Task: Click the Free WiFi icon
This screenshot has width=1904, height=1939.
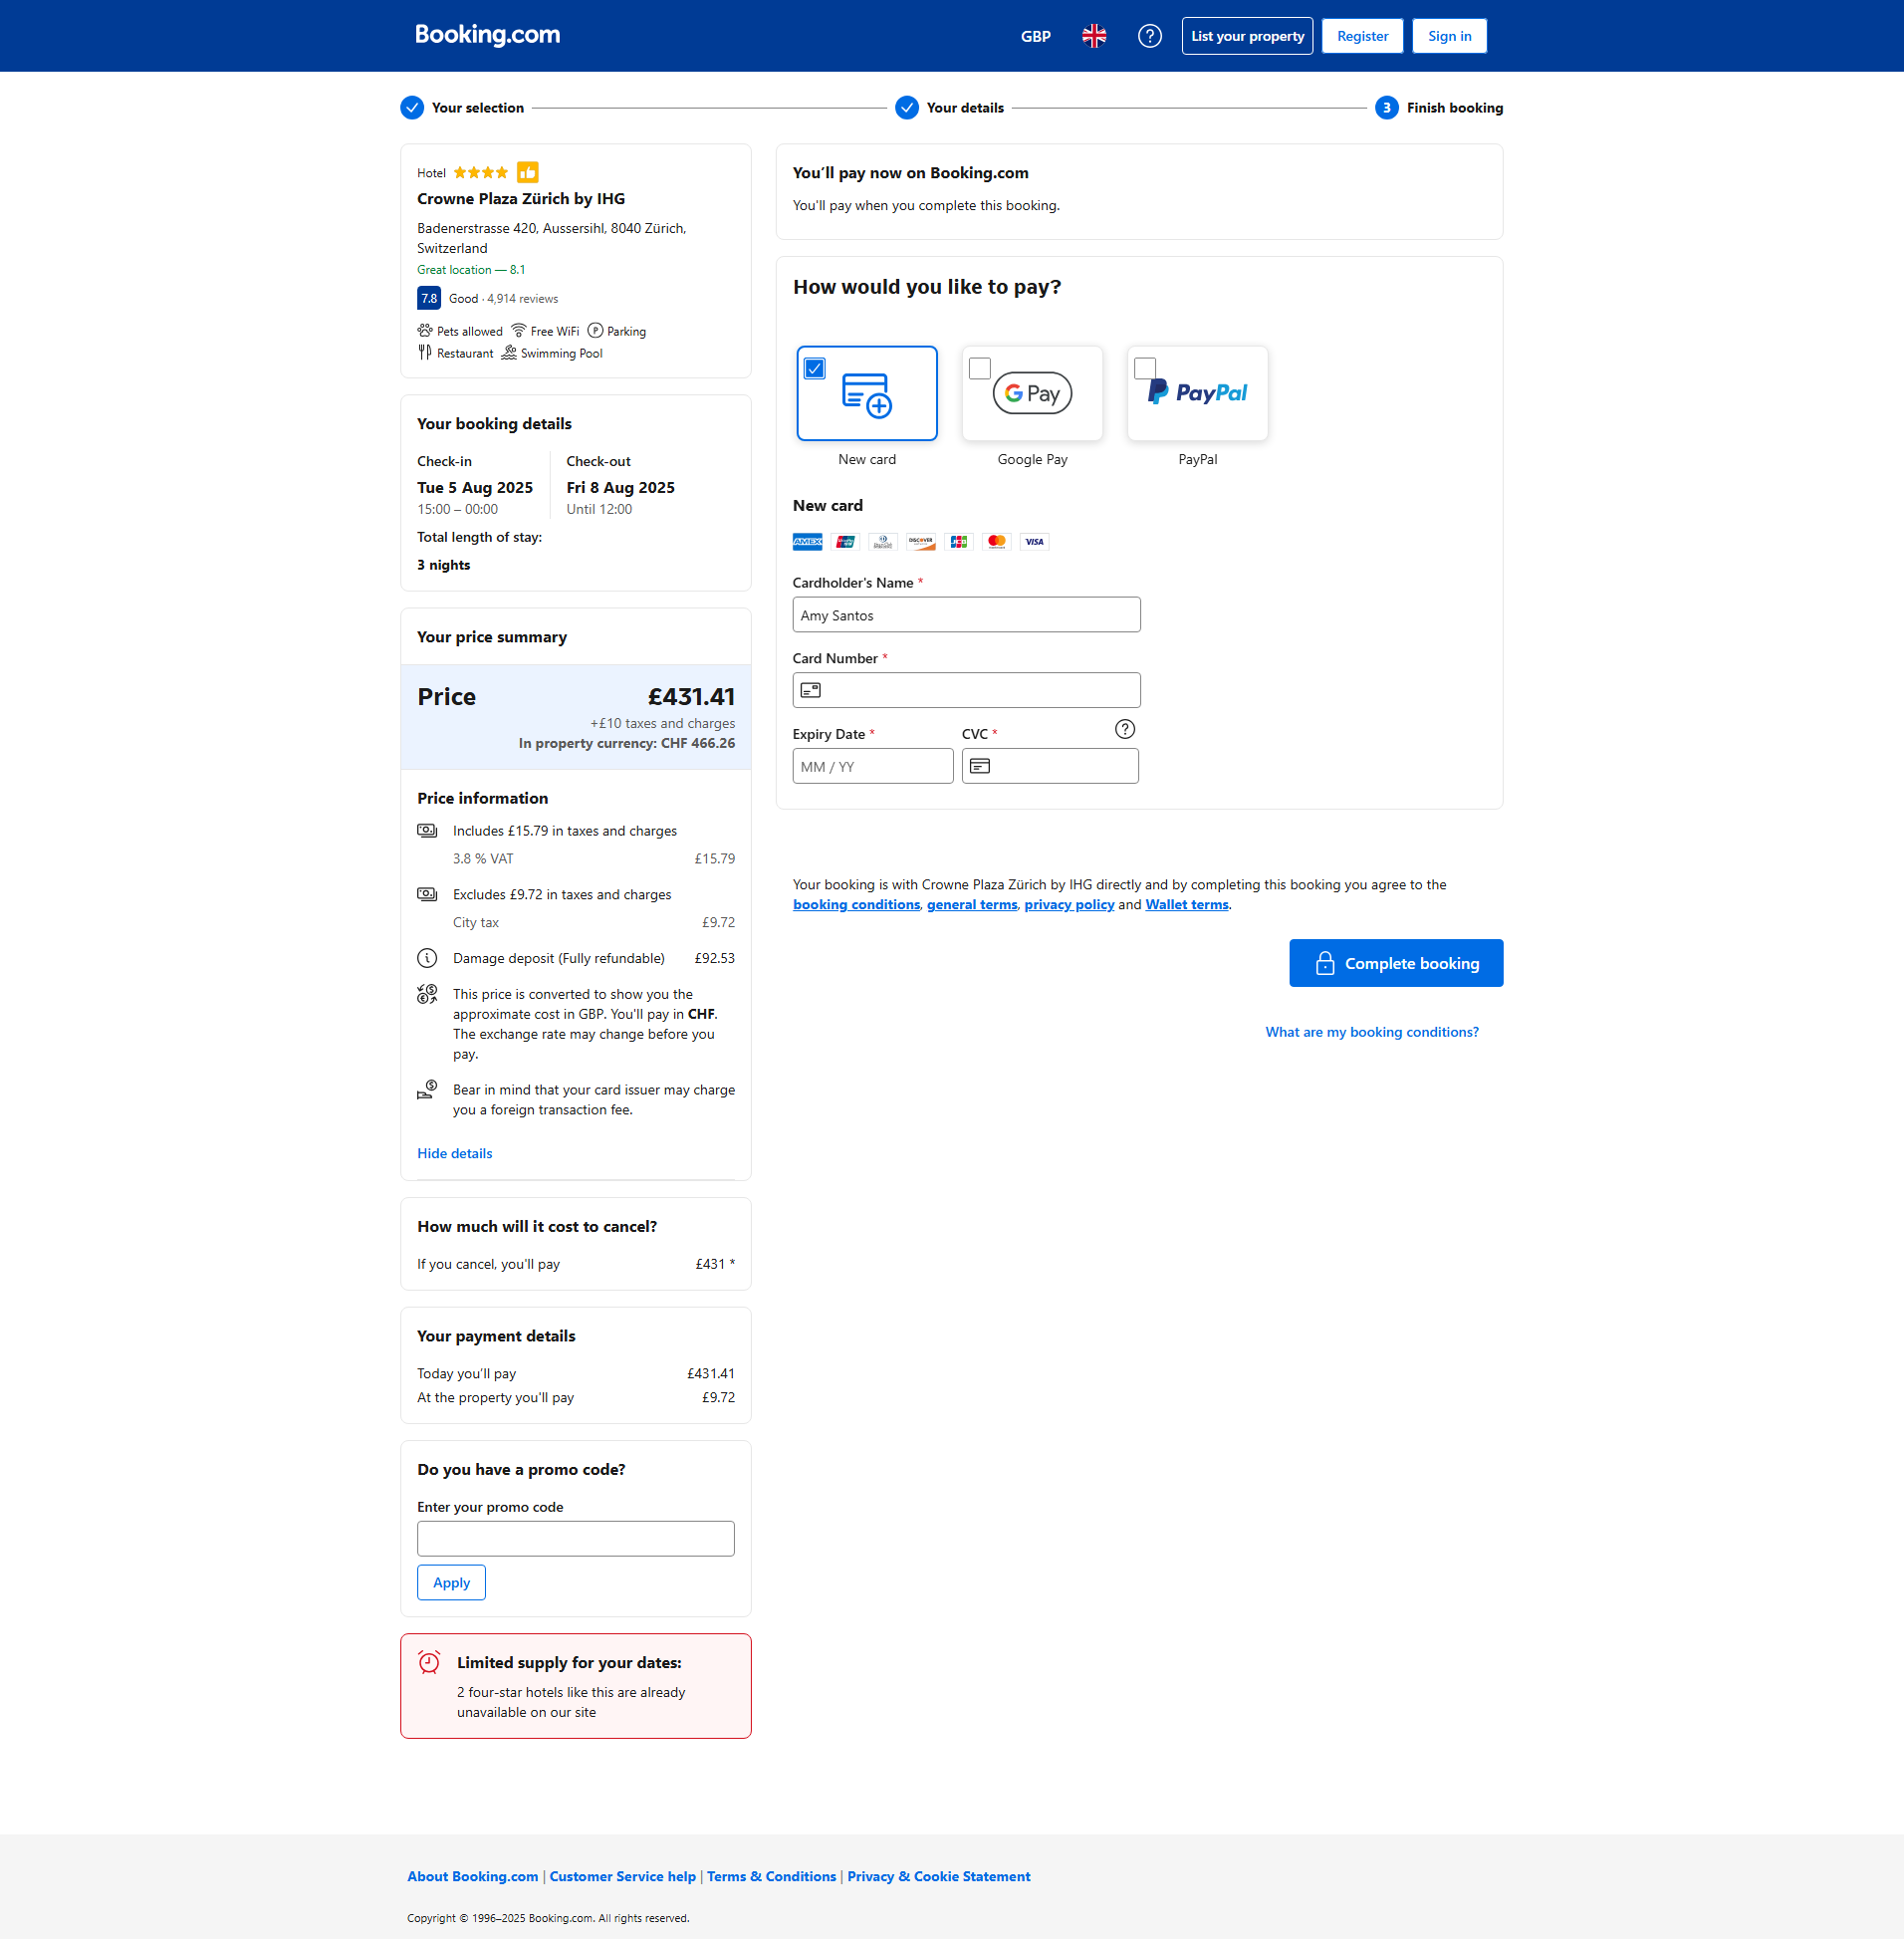Action: point(519,331)
